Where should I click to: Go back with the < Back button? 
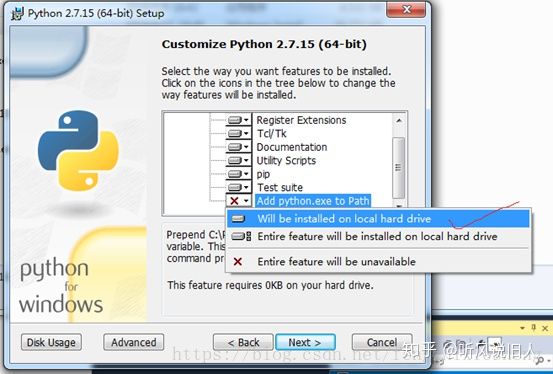(243, 342)
